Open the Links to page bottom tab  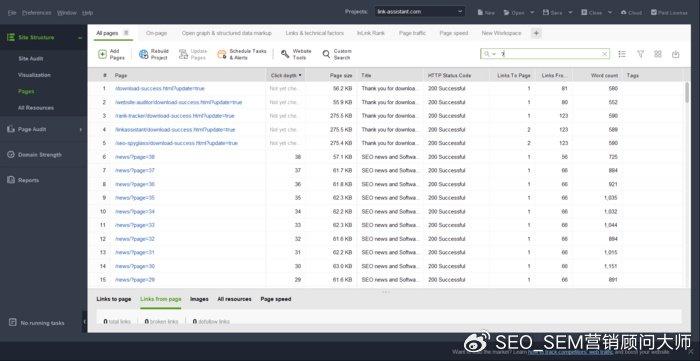pos(114,299)
